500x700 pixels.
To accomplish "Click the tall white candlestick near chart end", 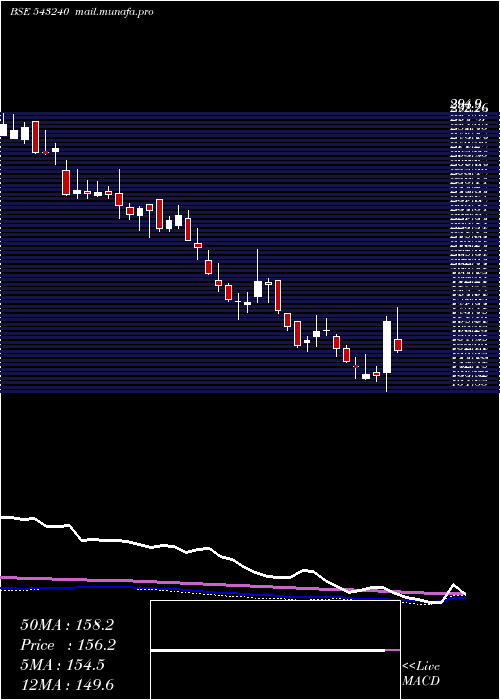I will (387, 347).
